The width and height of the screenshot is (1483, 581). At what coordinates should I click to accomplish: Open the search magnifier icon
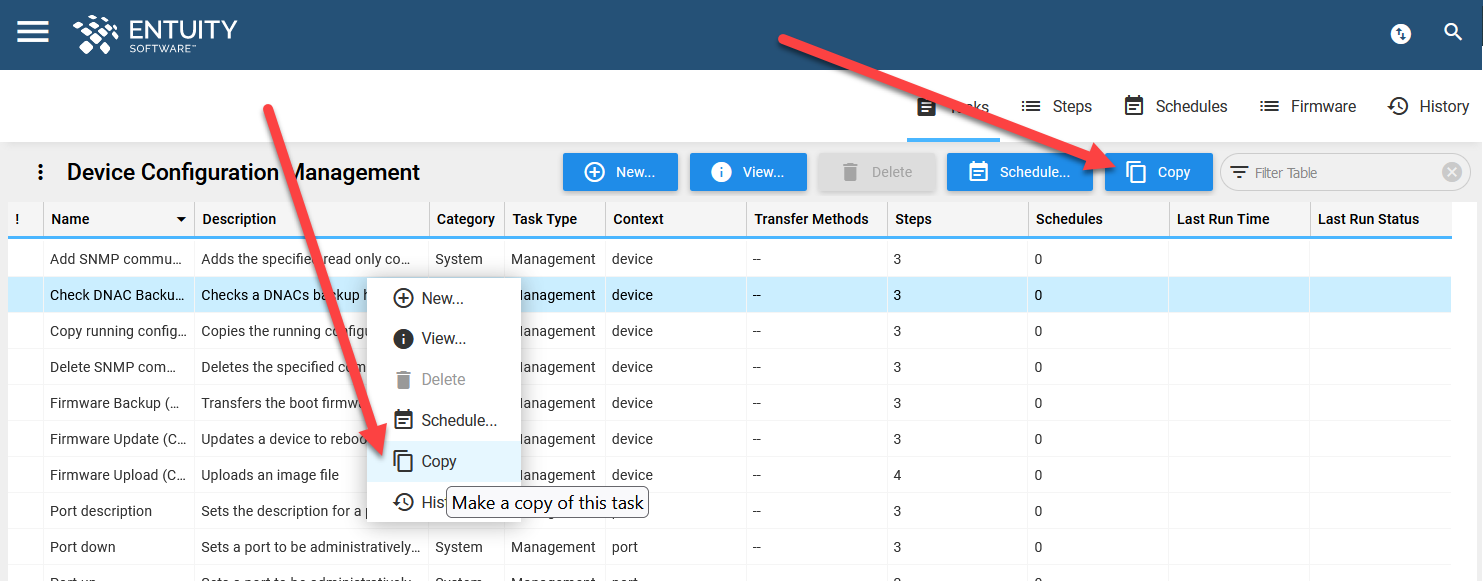pos(1453,32)
